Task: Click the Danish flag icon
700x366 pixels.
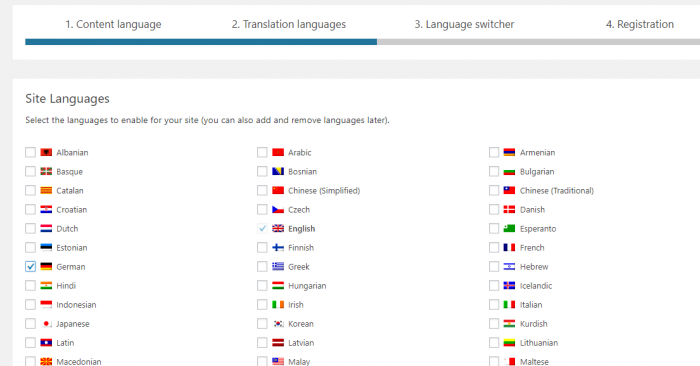Action: point(509,210)
